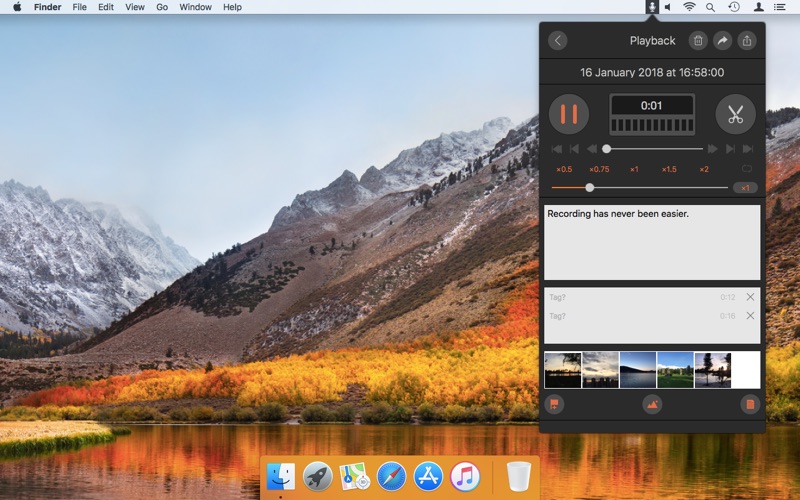Image resolution: width=800 pixels, height=500 pixels.
Task: Open Finder from the Dock
Action: pyautogui.click(x=281, y=477)
